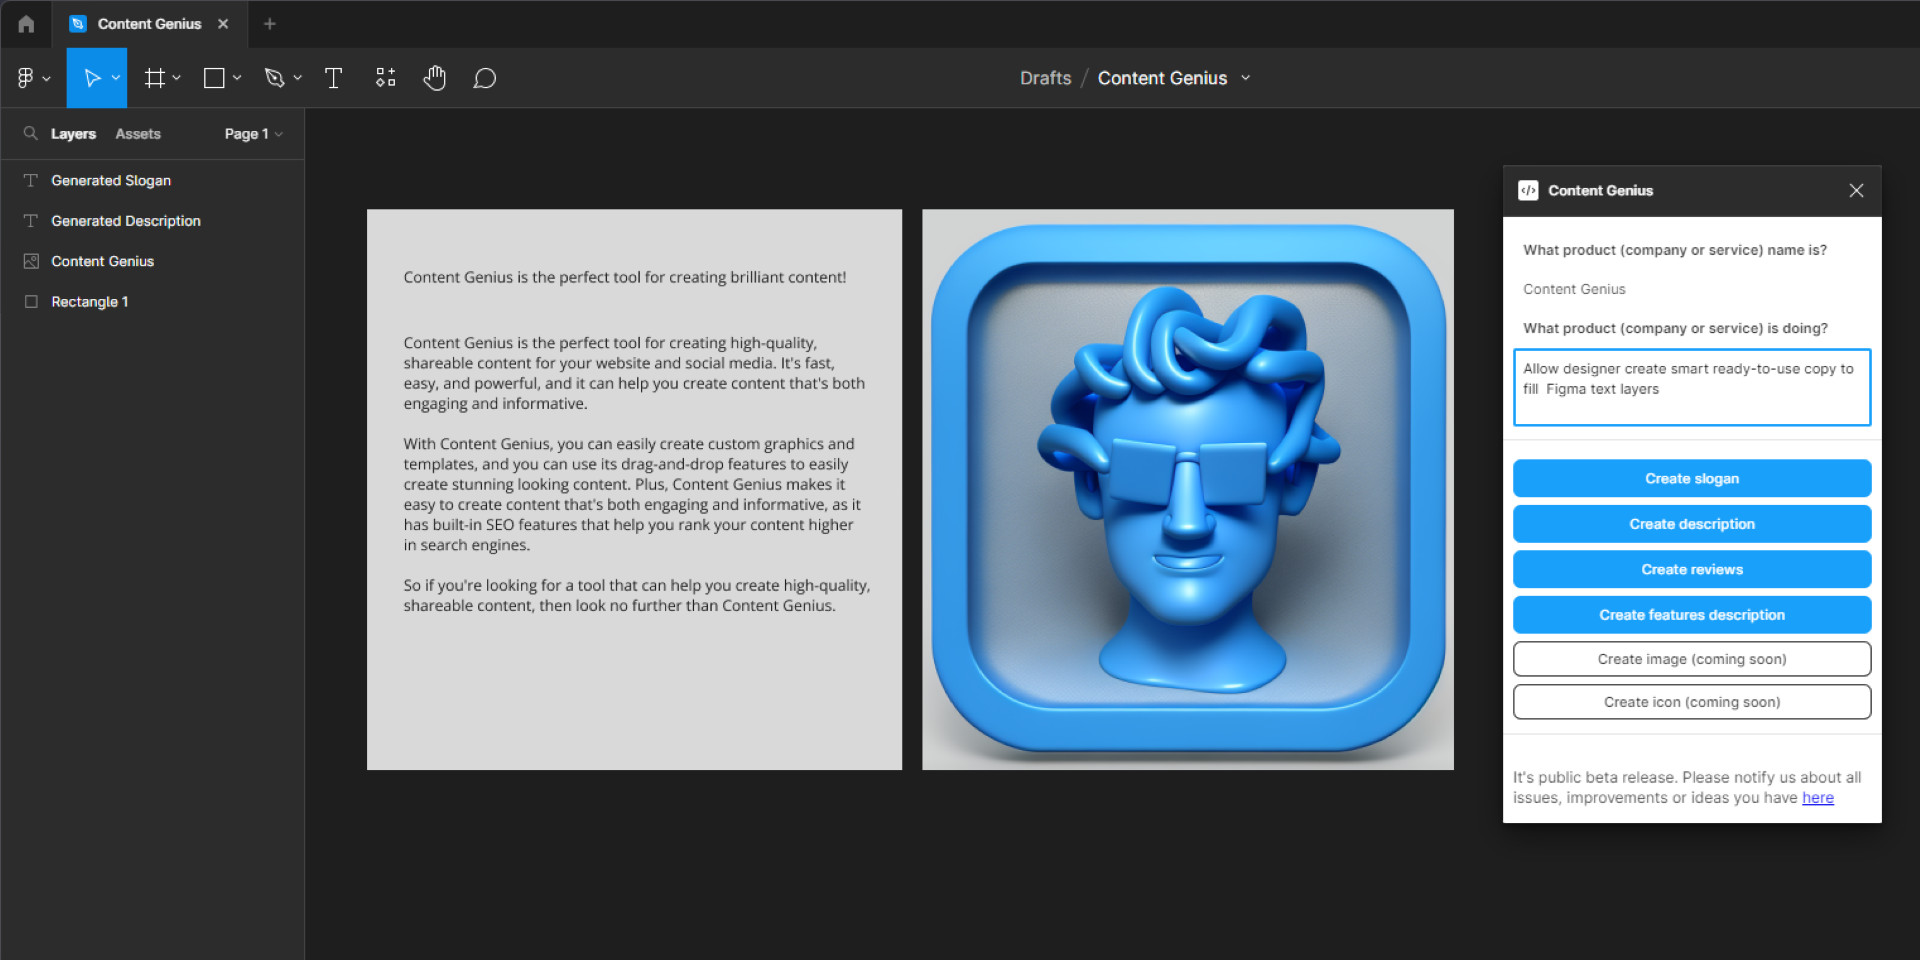The width and height of the screenshot is (1920, 960).
Task: Select the Text tool
Action: pos(334,78)
